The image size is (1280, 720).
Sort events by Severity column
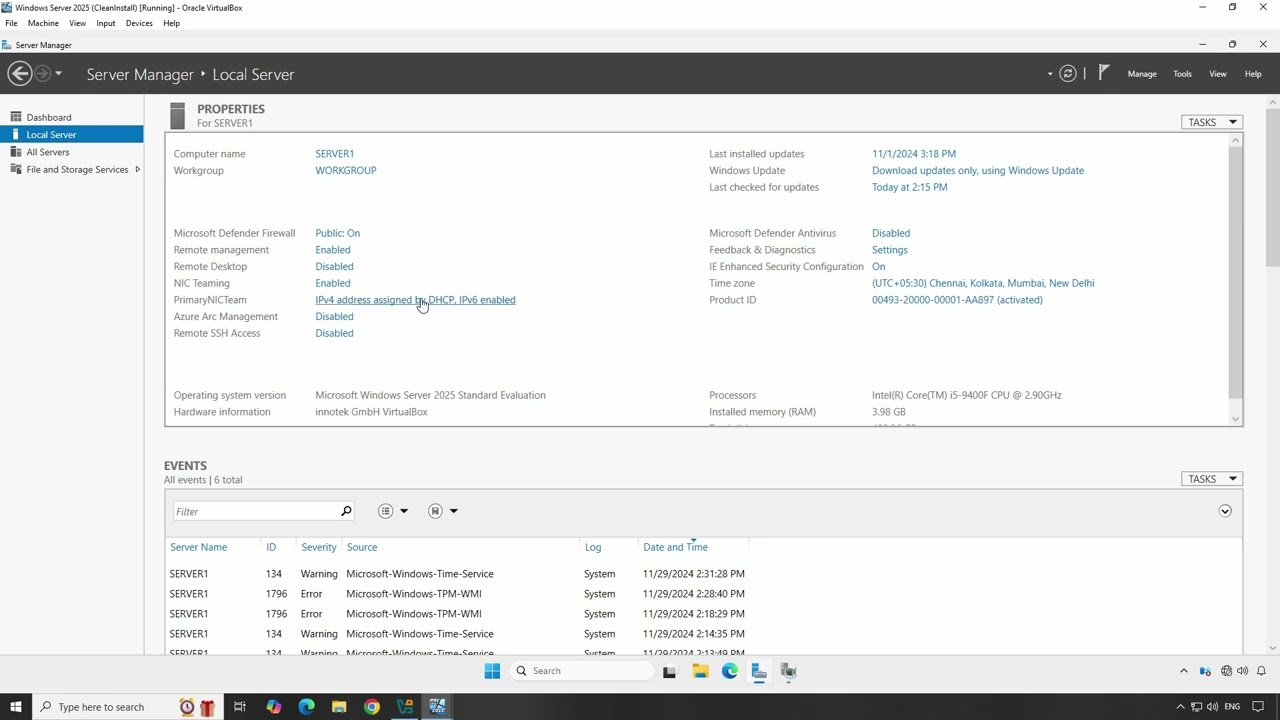(x=318, y=547)
